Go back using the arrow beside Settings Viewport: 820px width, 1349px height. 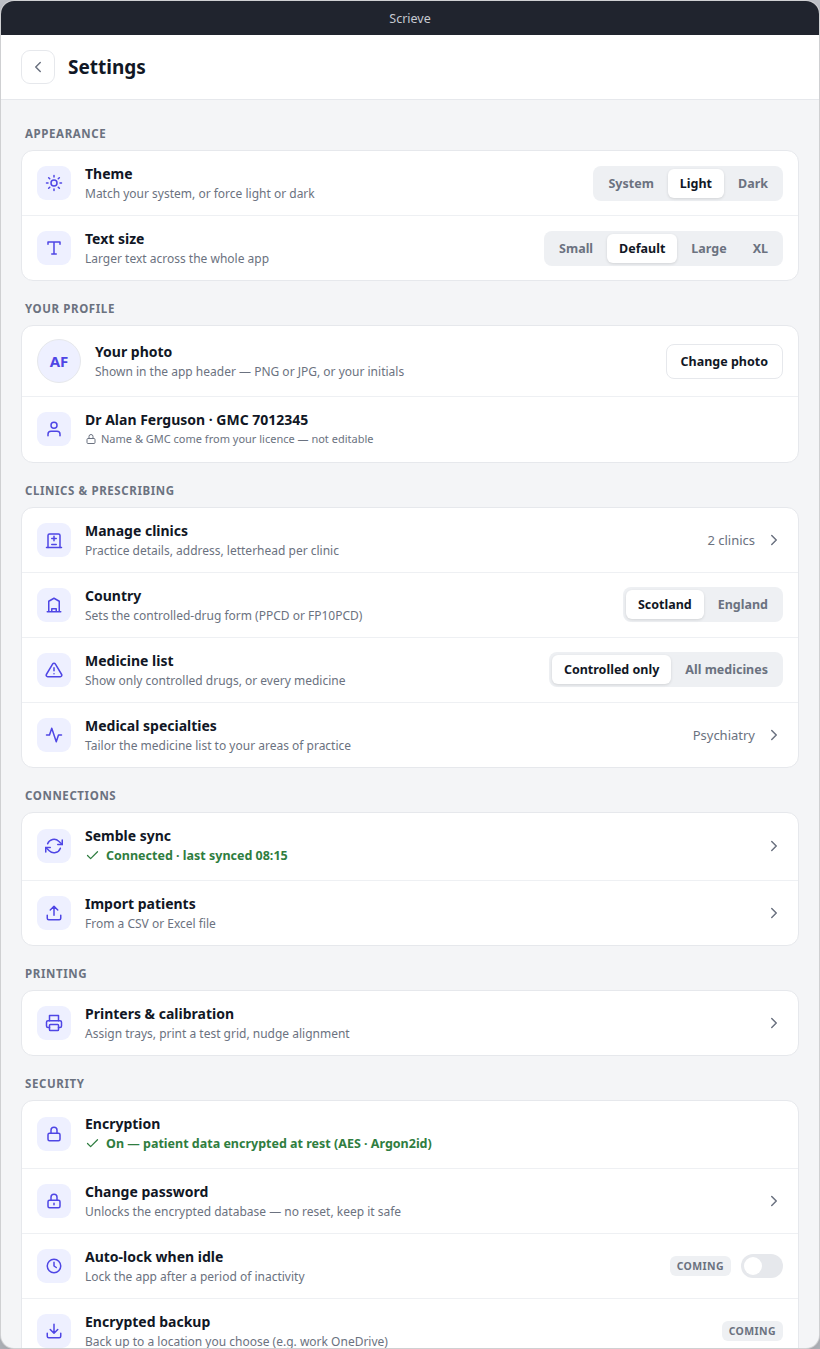tap(38, 67)
